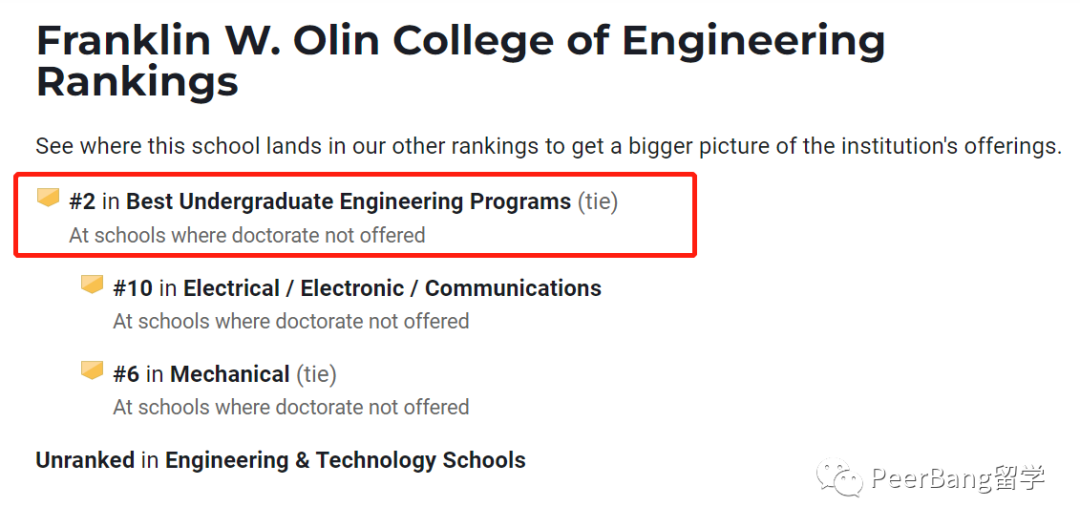1080x528 pixels.
Task: Click the #6 rank number
Action: tap(126, 374)
